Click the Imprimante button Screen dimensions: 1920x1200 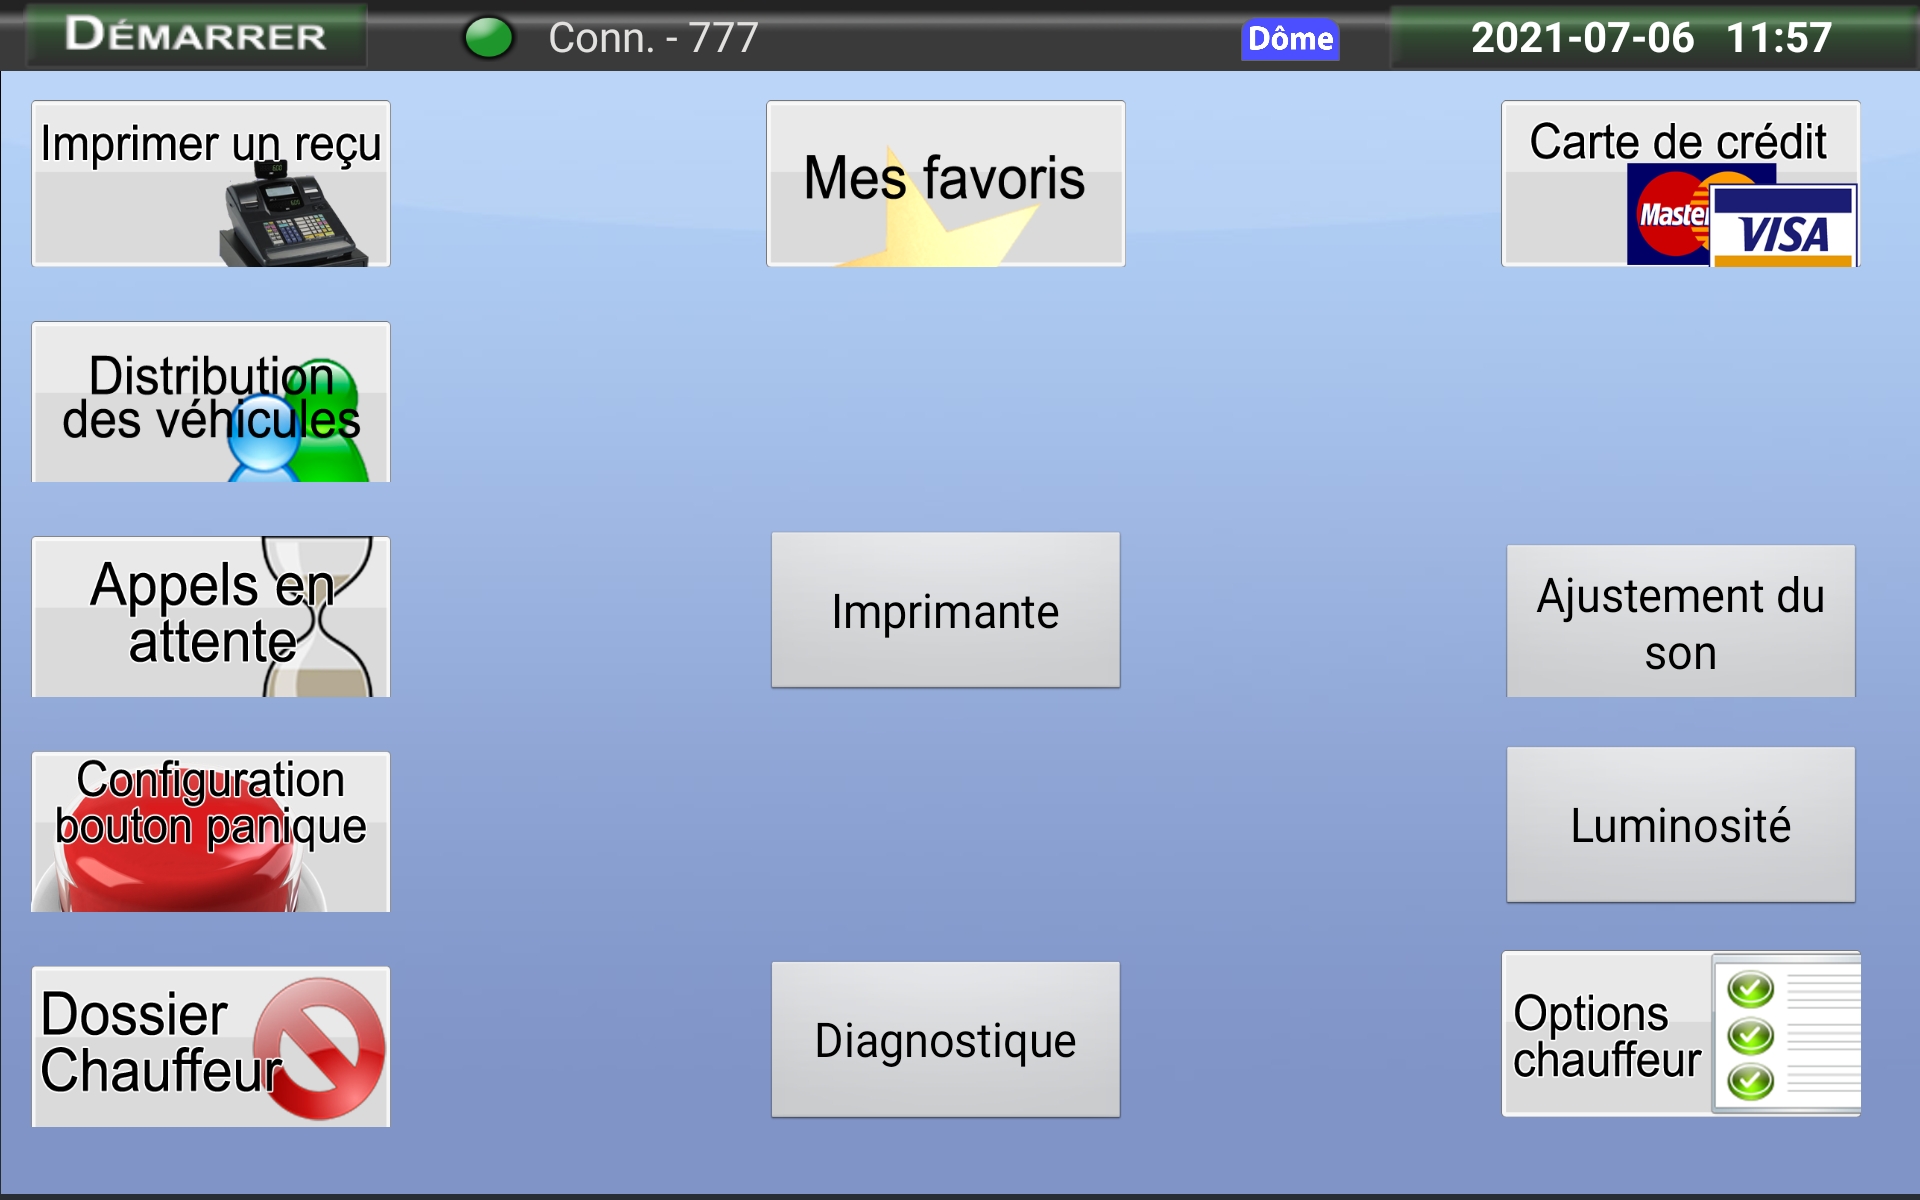click(946, 610)
